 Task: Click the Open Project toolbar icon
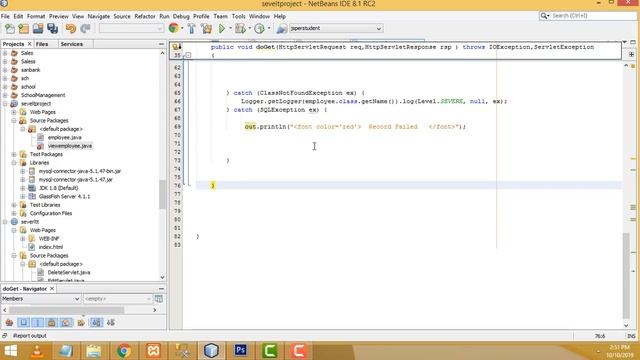pos(38,29)
